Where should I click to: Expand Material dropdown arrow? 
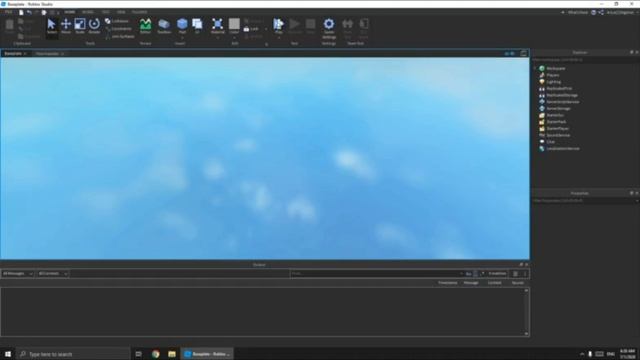tap(218, 38)
